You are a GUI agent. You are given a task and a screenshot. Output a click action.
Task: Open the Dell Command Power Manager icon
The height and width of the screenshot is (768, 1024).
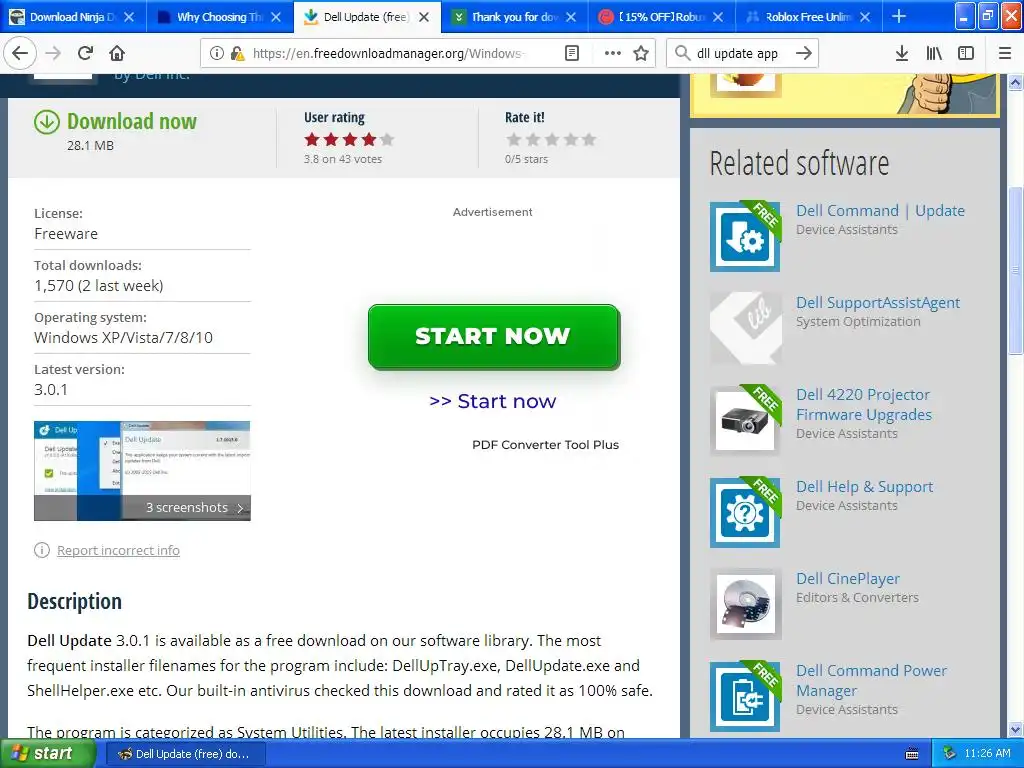click(745, 696)
